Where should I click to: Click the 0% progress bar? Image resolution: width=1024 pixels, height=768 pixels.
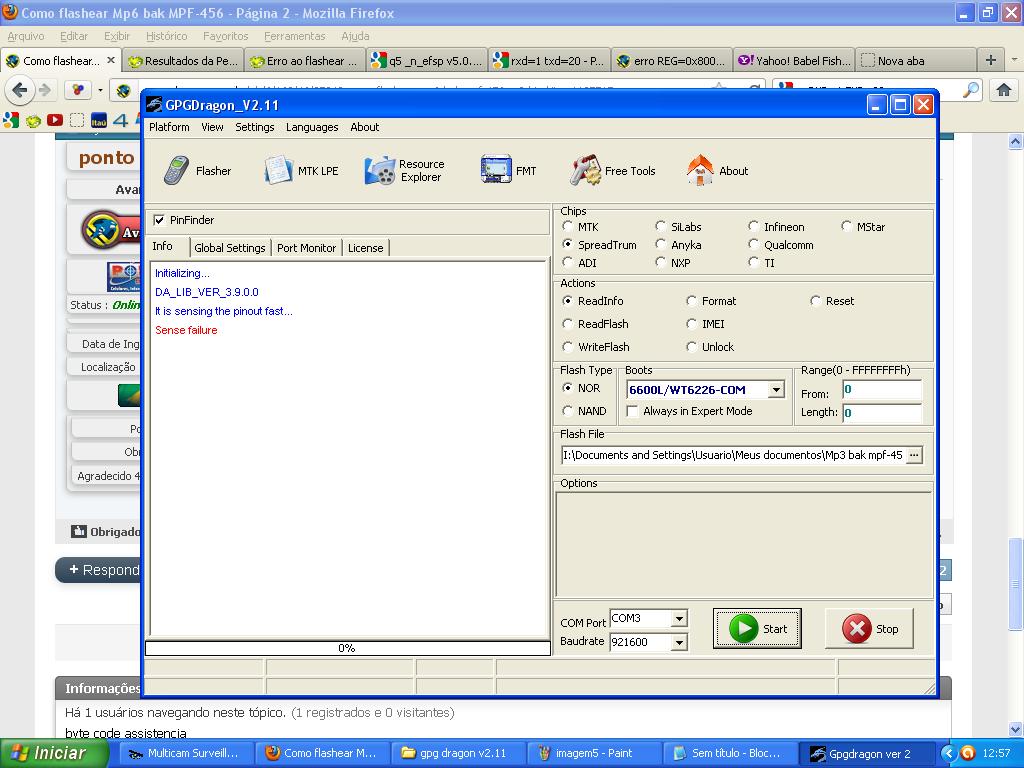pyautogui.click(x=347, y=648)
